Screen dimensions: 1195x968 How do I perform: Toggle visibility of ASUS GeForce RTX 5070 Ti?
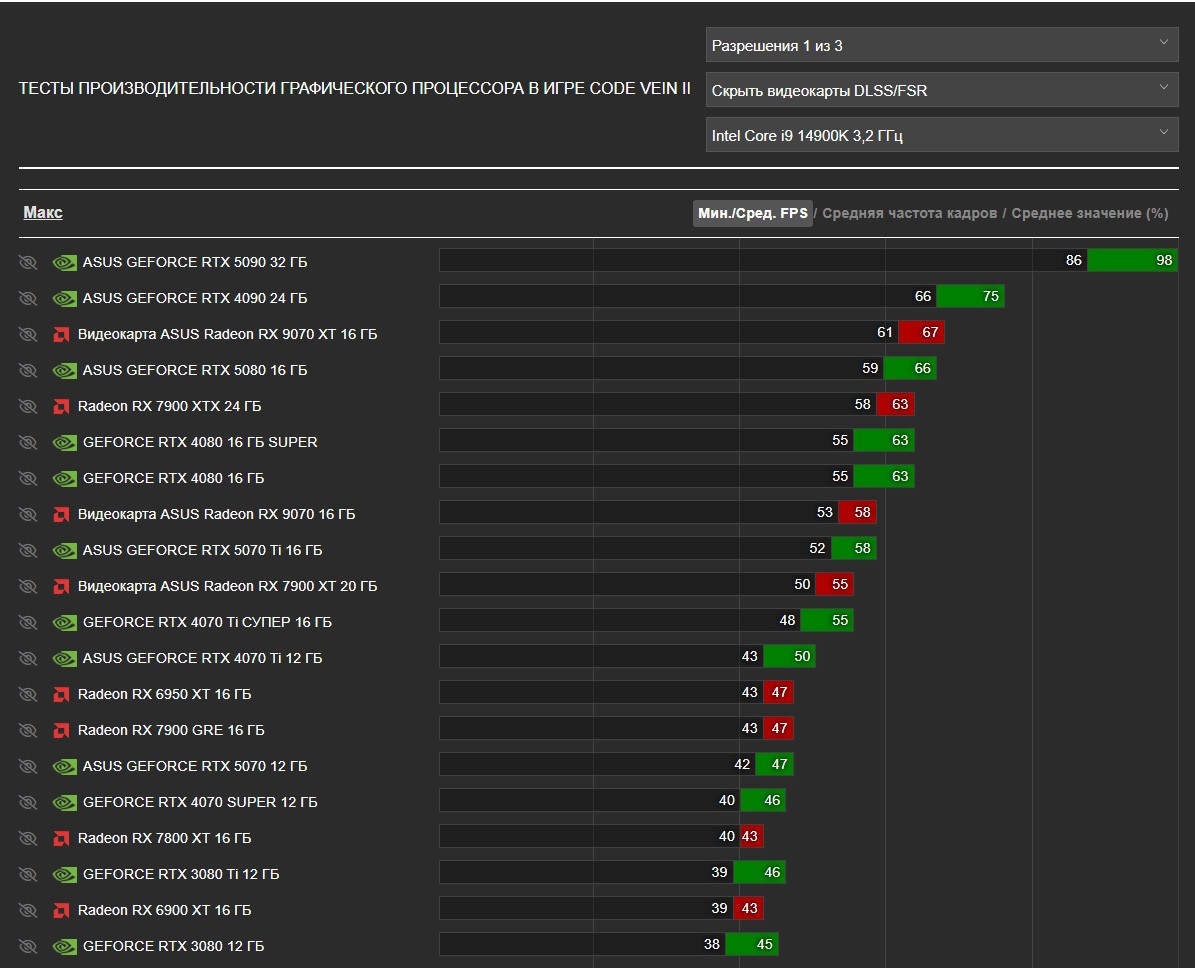(28, 550)
